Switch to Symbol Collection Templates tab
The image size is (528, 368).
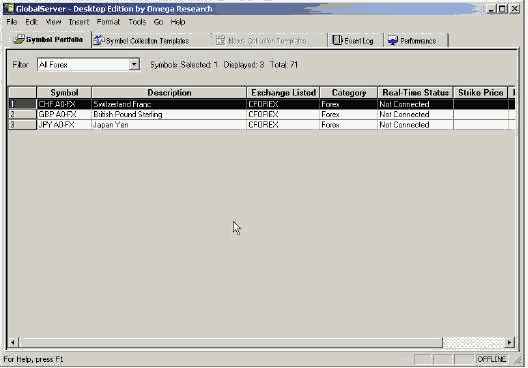[141, 41]
